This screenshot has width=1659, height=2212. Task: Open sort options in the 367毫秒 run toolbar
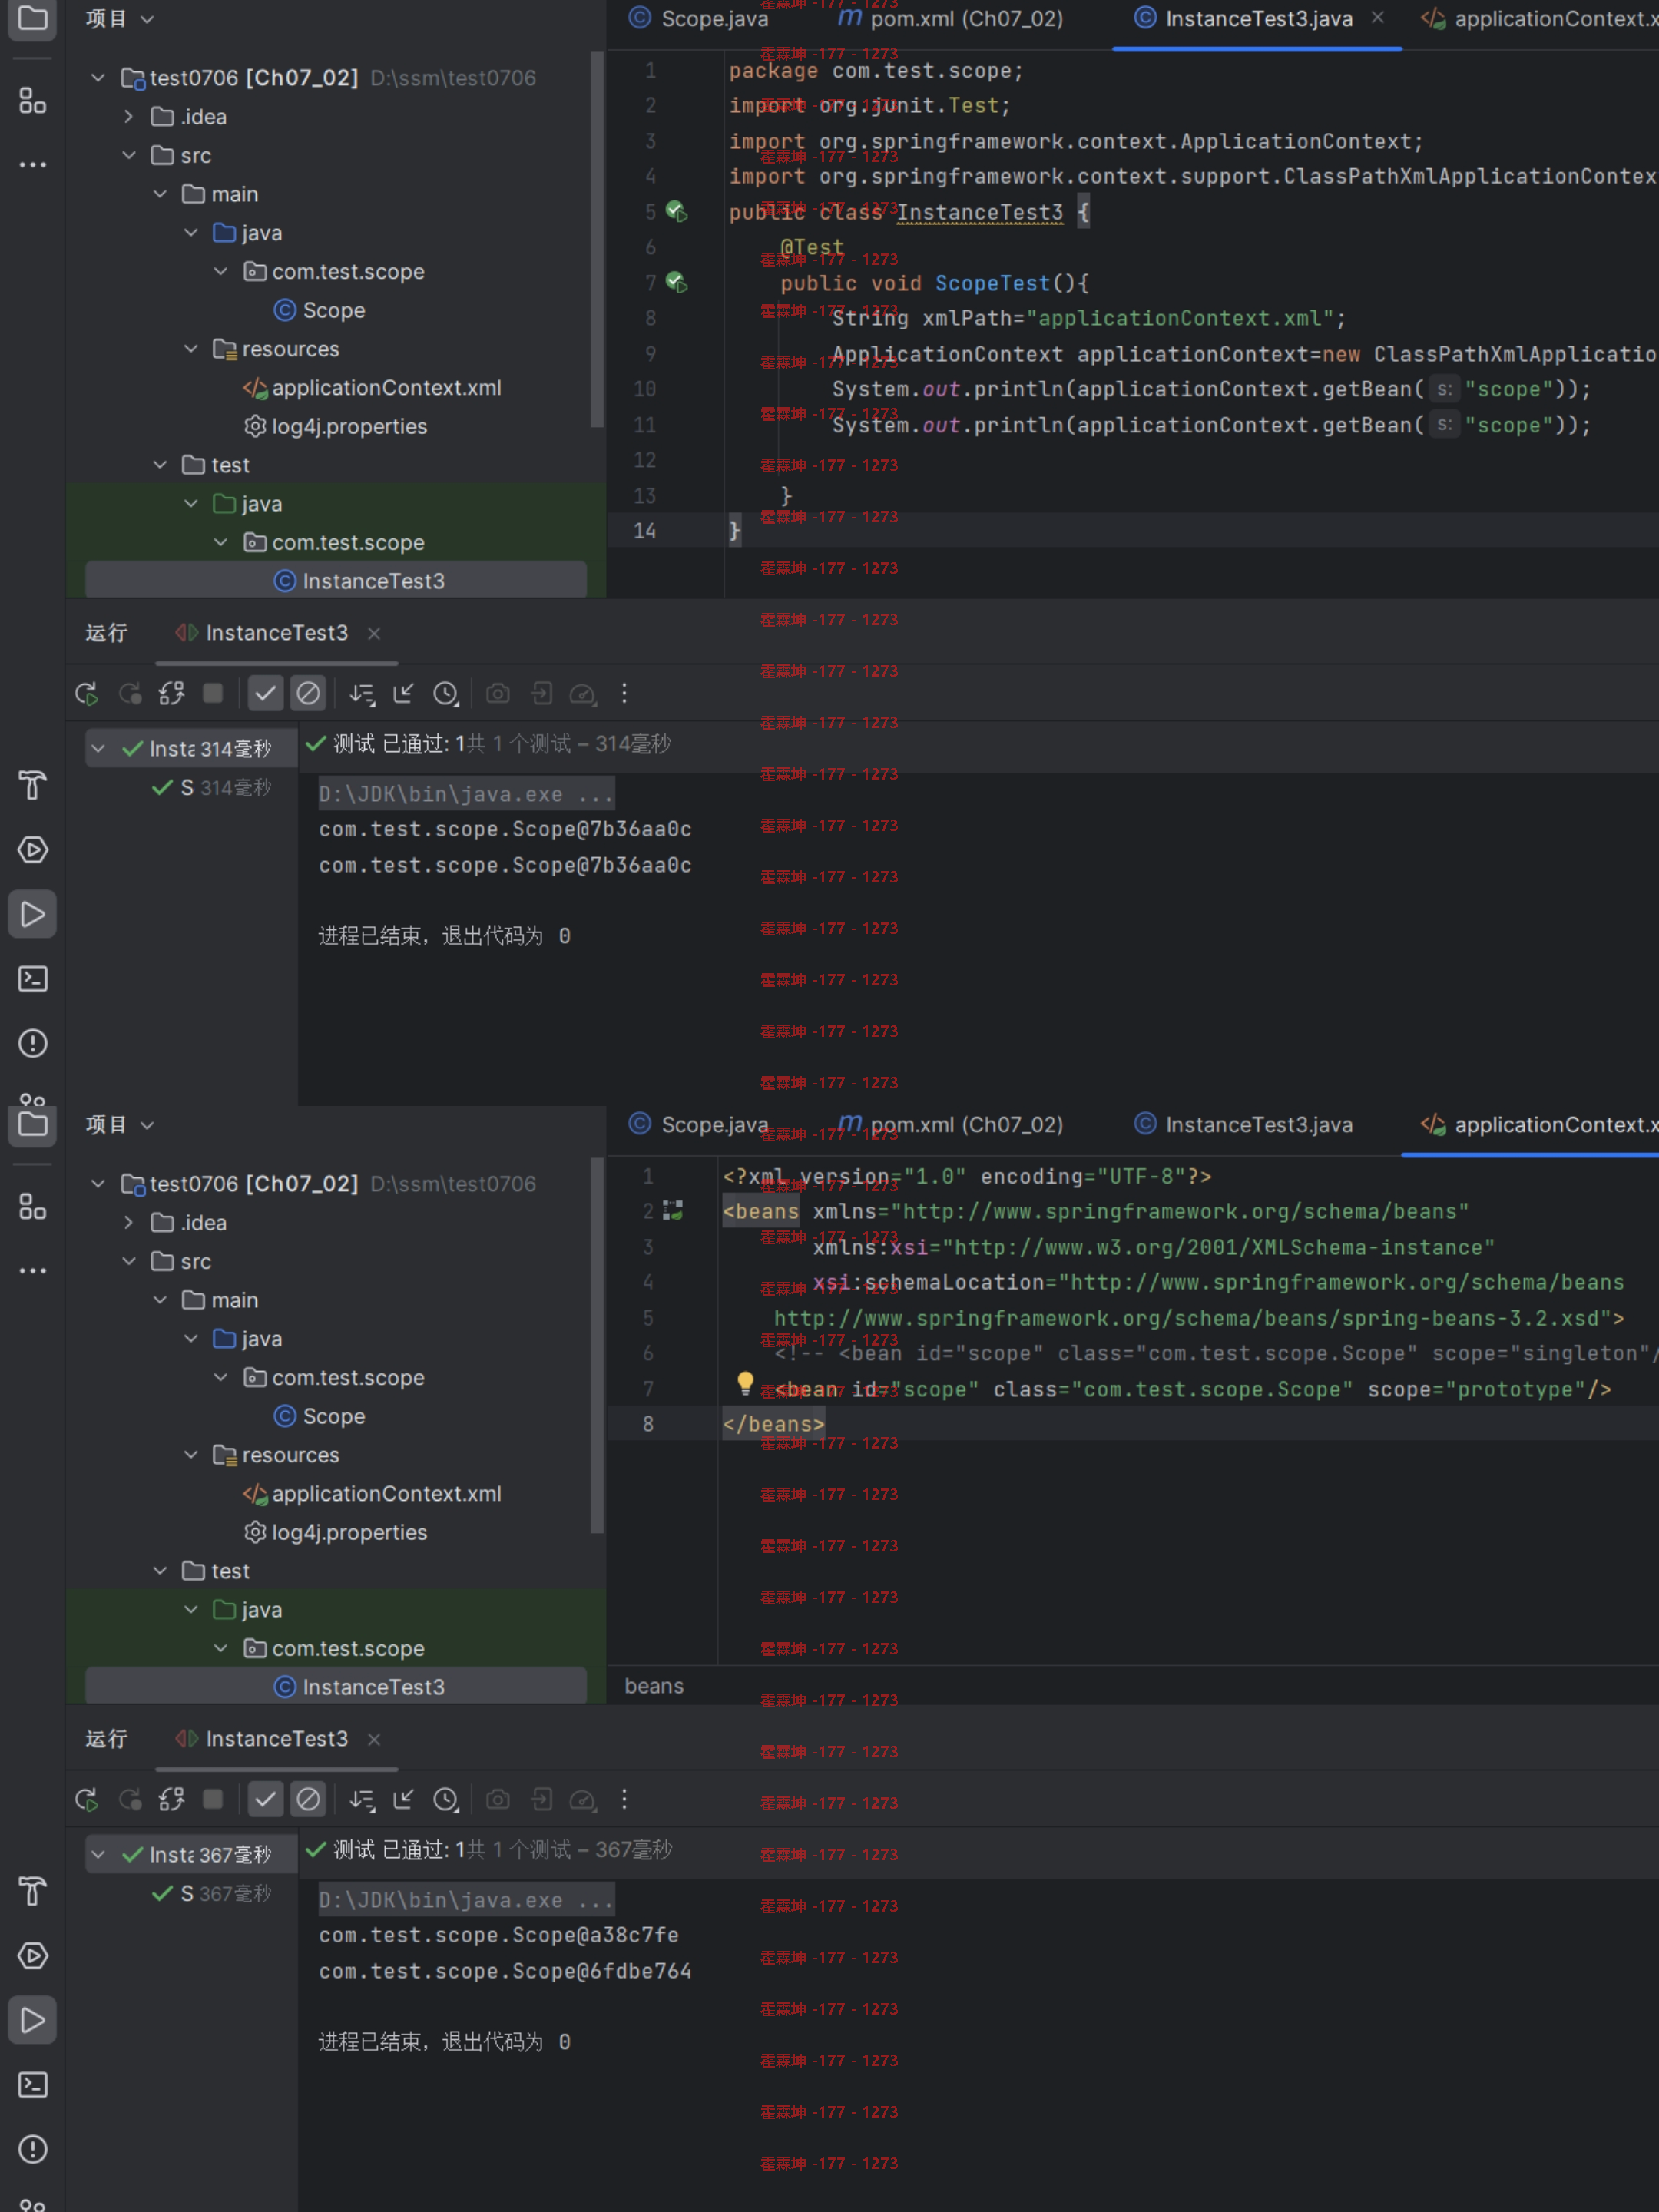pos(362,1799)
